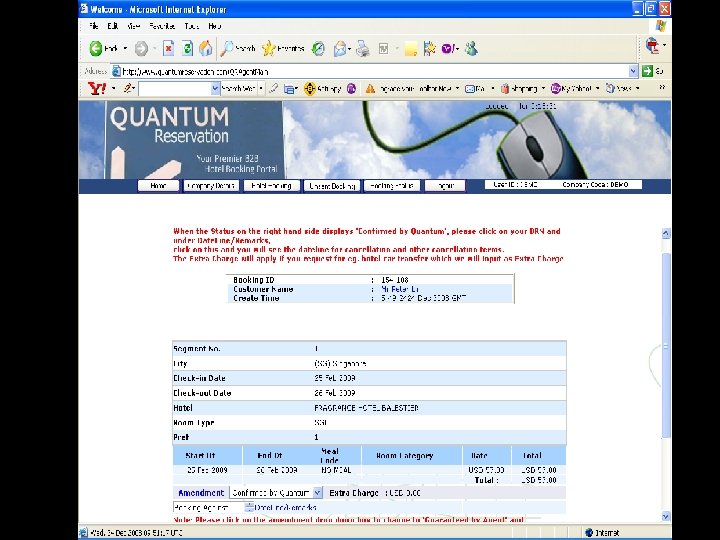The width and height of the screenshot is (720, 540).
Task: Click the Extra Charge USD 0.00 value
Action: [403, 493]
